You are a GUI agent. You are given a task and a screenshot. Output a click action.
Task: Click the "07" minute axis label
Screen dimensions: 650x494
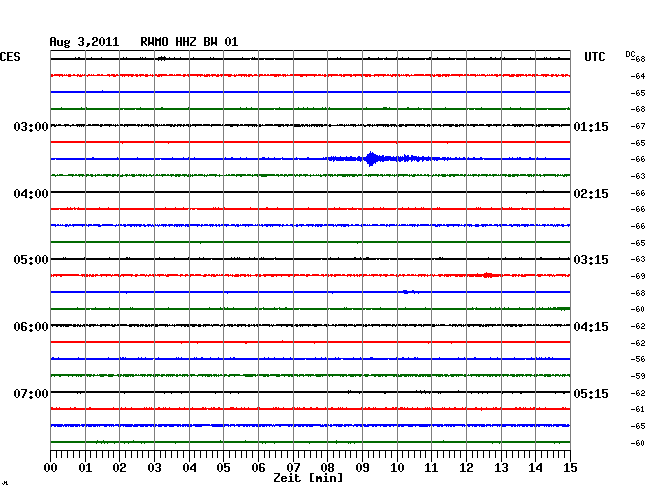point(293,468)
